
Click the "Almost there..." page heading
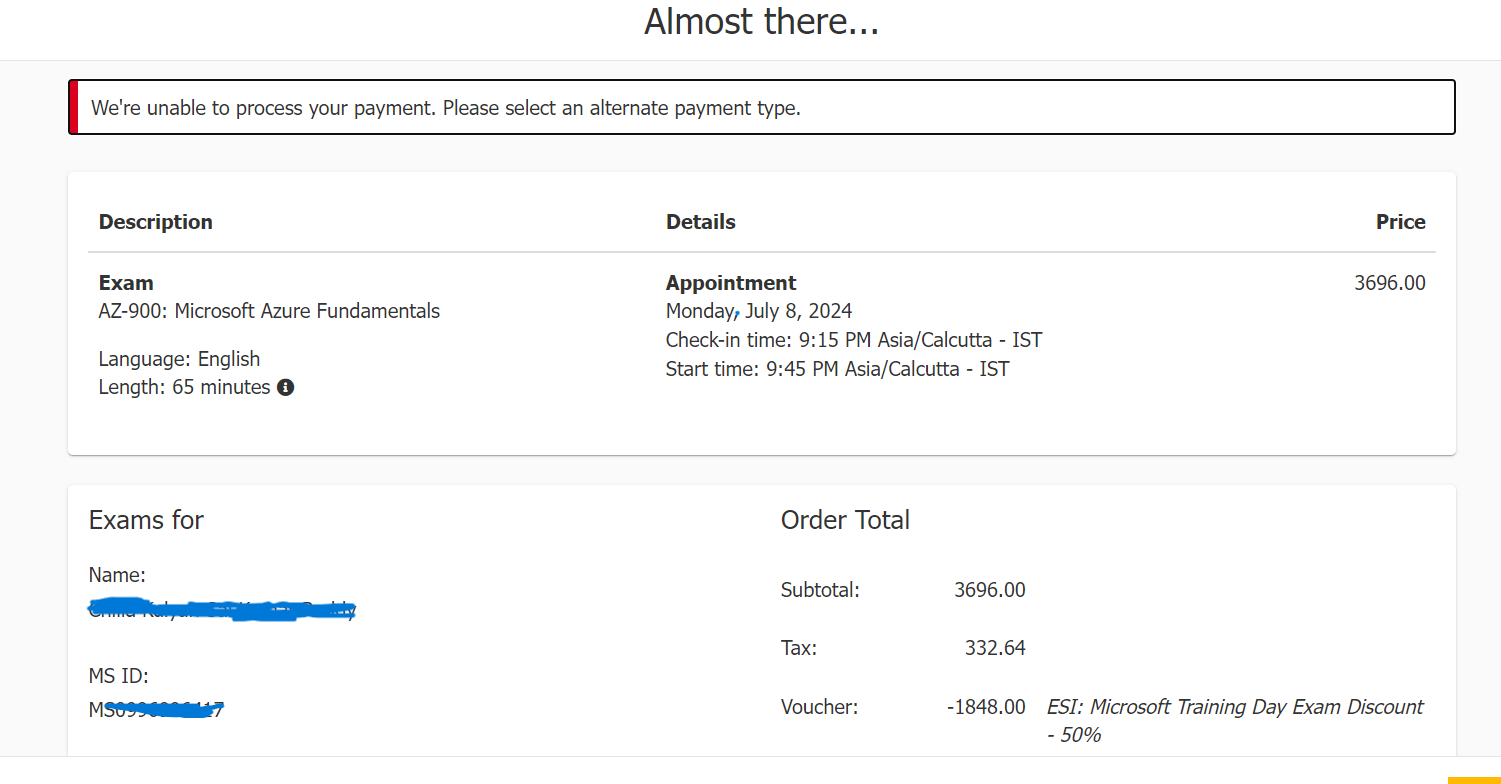[x=761, y=21]
